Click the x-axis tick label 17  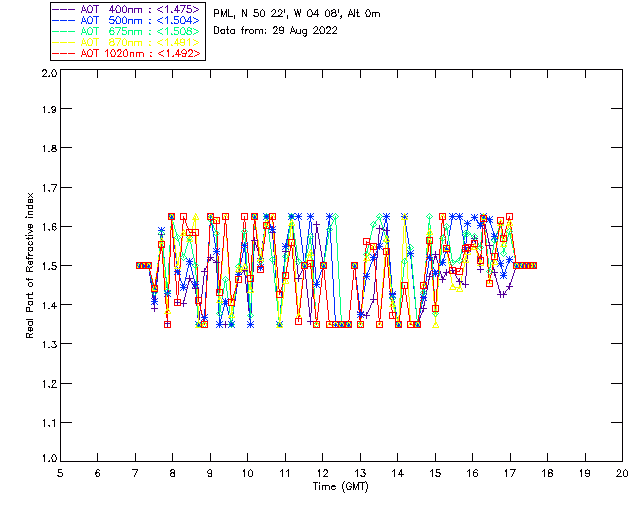510,473
